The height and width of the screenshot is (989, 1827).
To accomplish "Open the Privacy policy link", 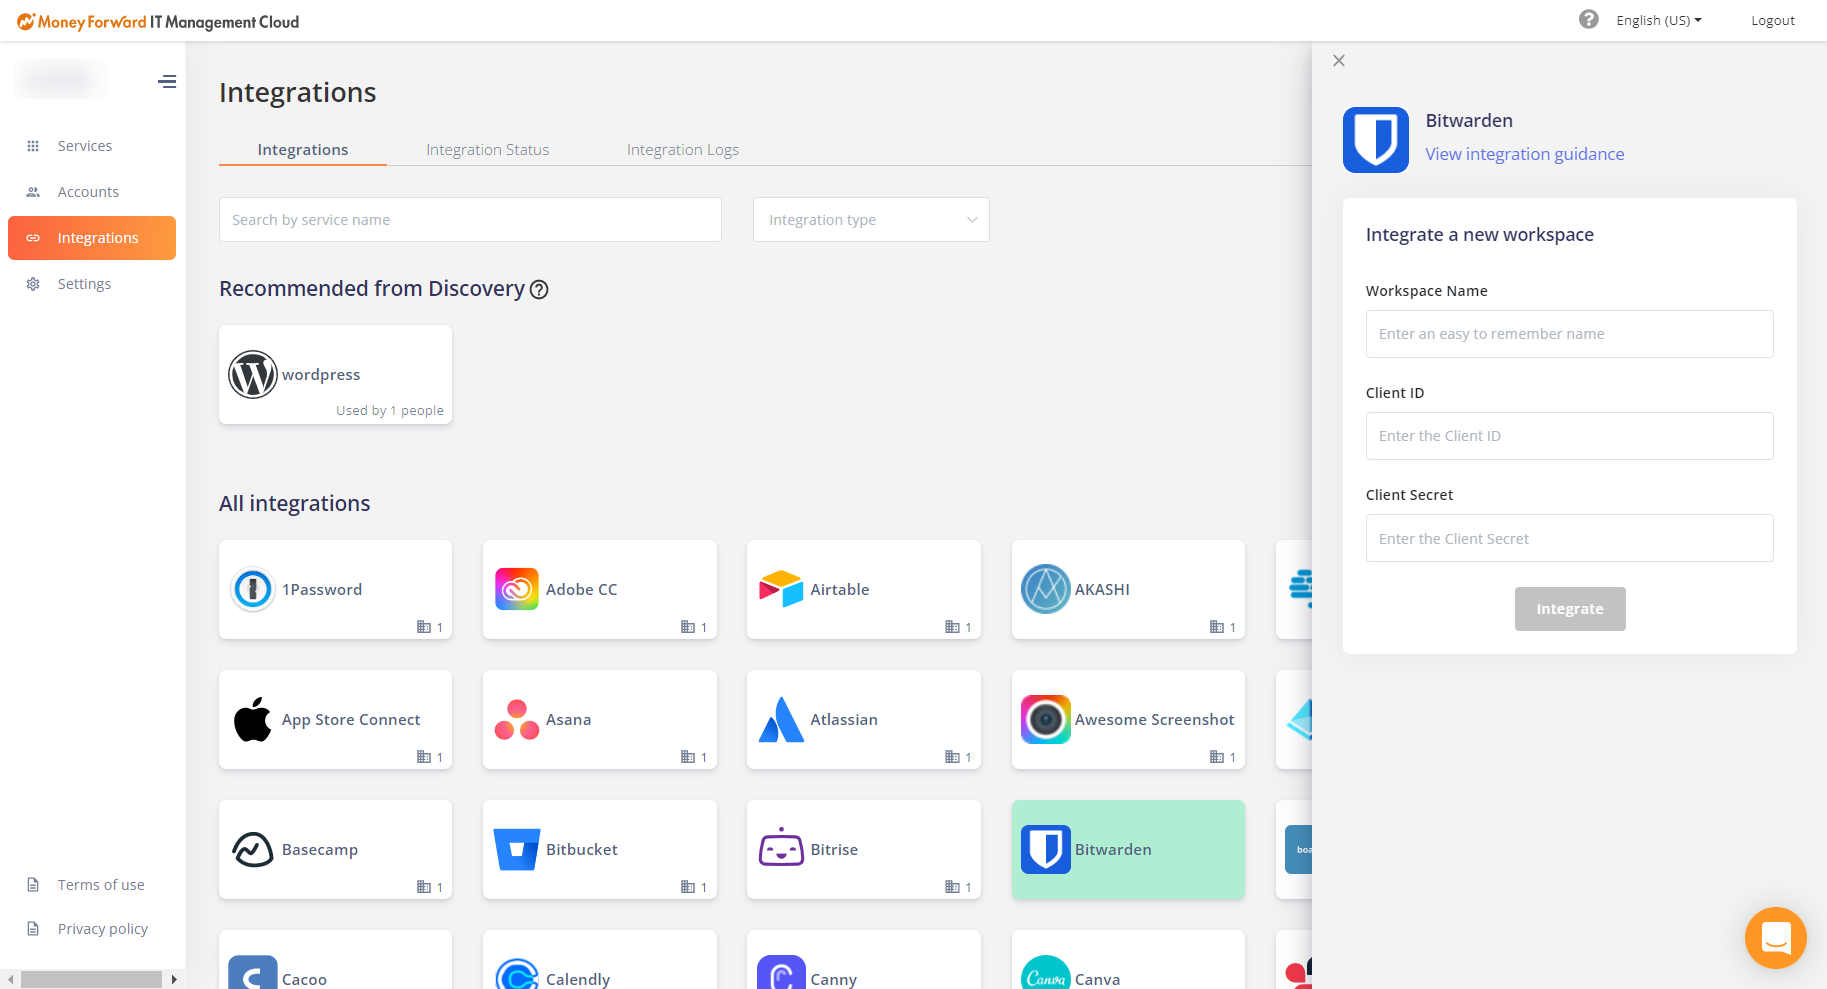I will 103,929.
